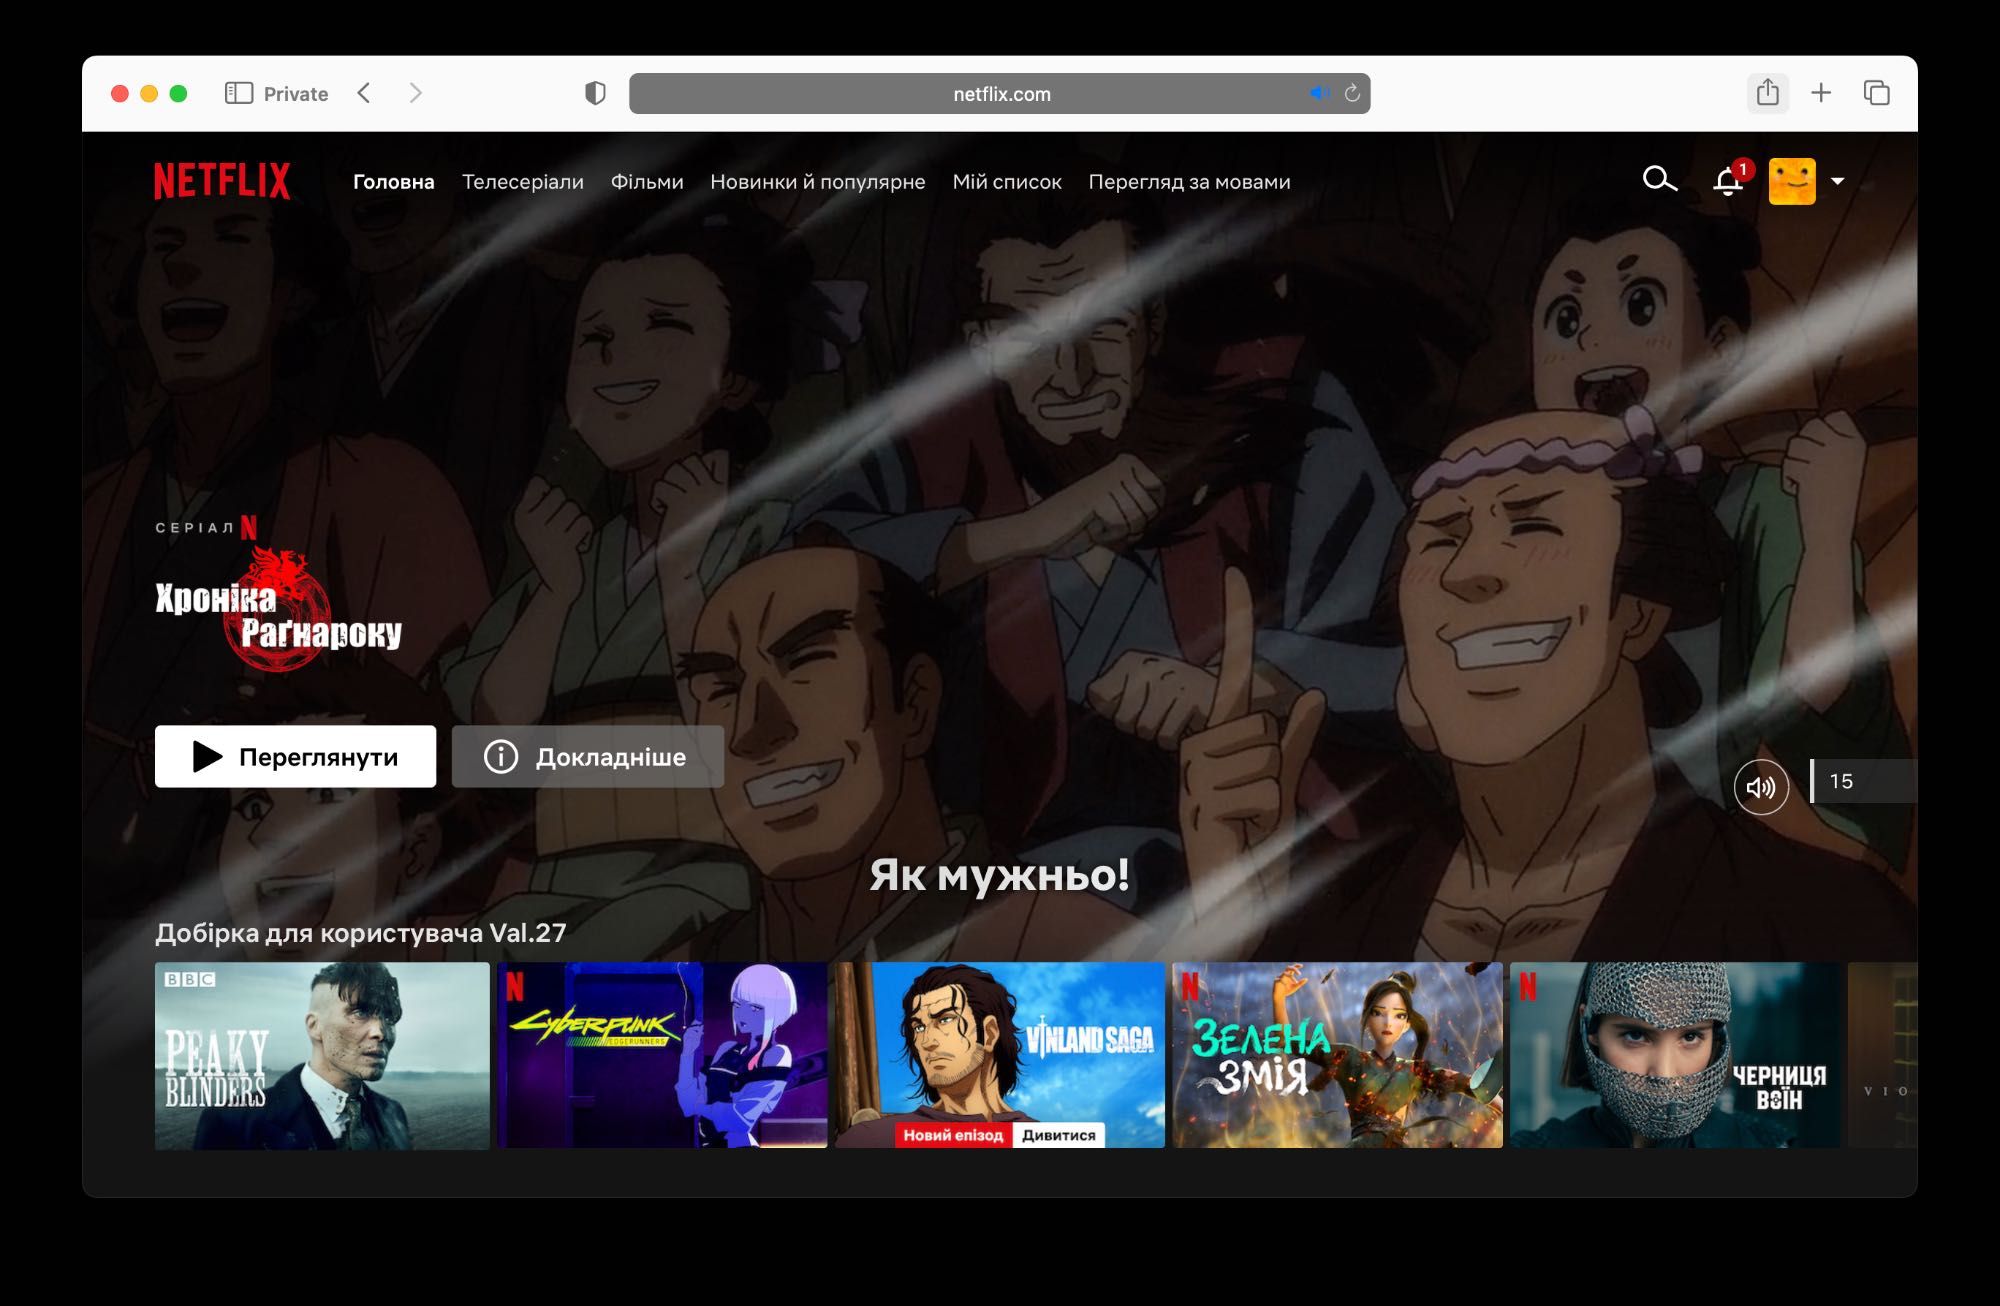Click Добірка для користувача Val.27 heading

(x=360, y=933)
